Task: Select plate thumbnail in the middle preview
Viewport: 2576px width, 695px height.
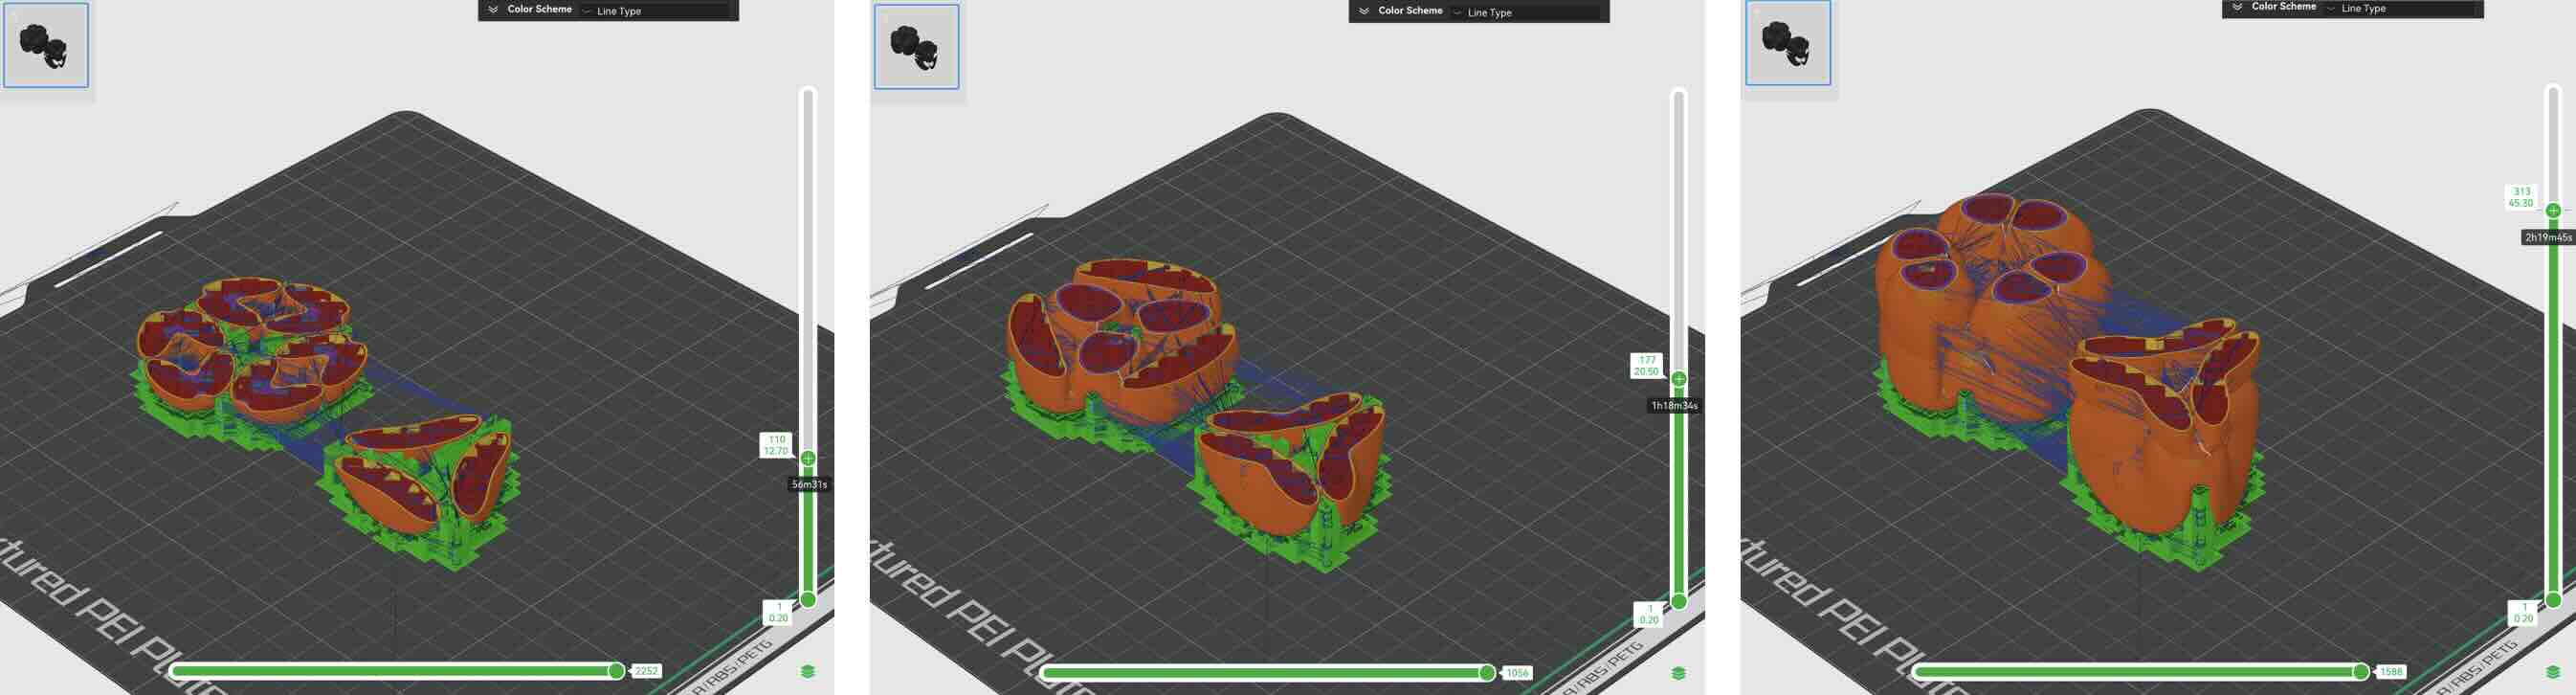Action: click(x=916, y=47)
